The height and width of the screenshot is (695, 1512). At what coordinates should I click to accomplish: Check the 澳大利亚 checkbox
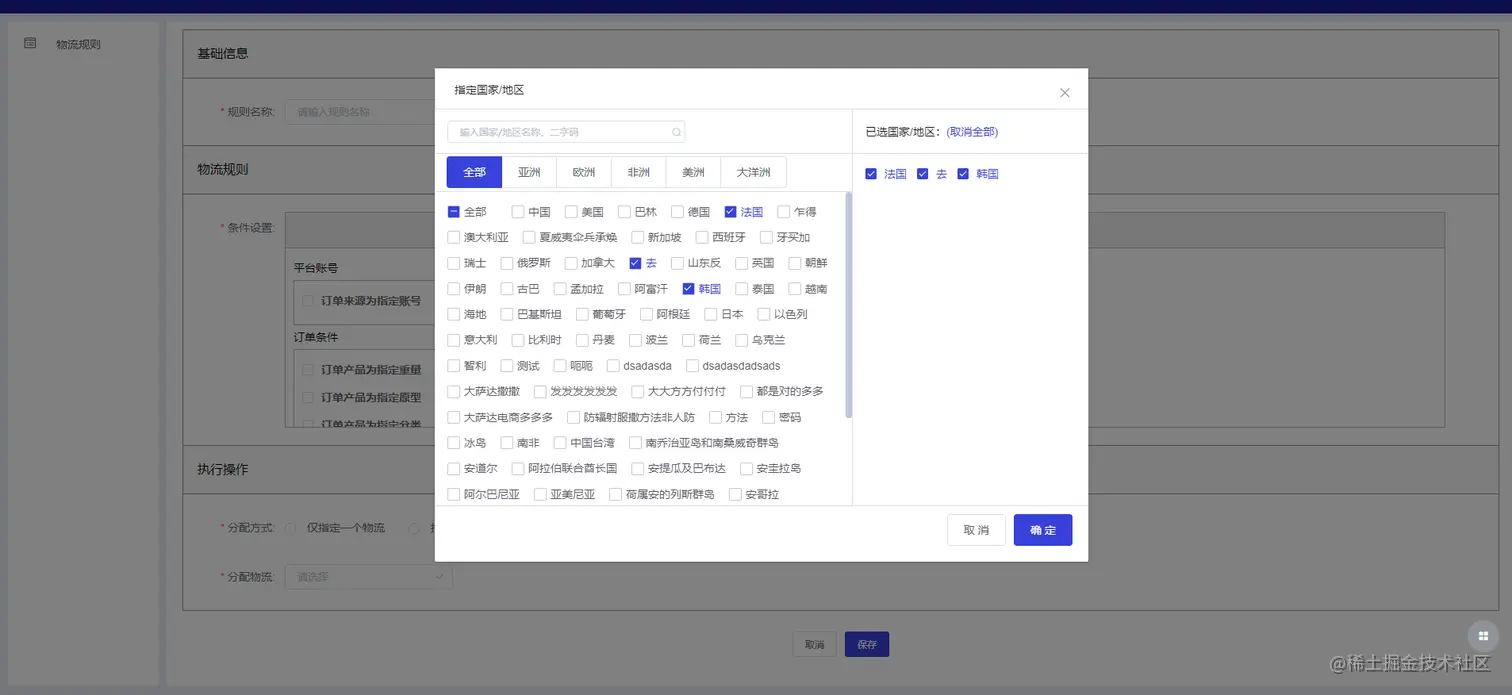click(454, 238)
